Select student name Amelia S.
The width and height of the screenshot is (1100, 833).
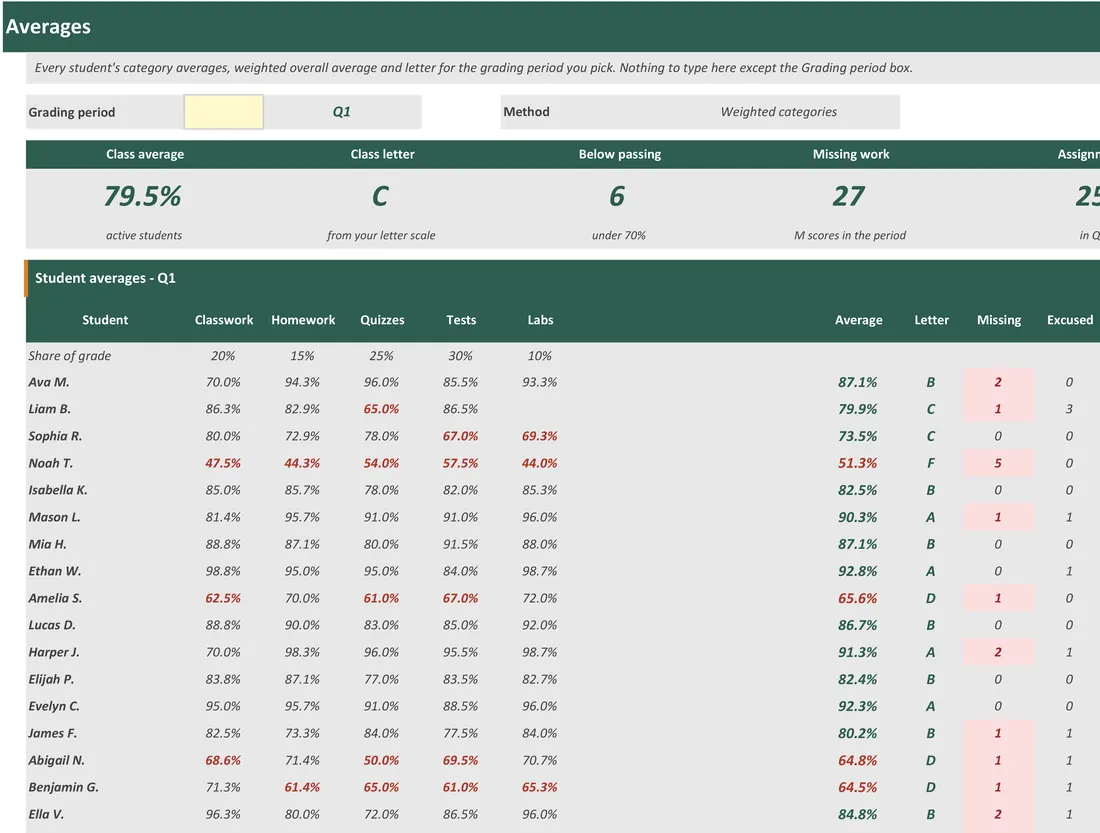click(x=55, y=599)
